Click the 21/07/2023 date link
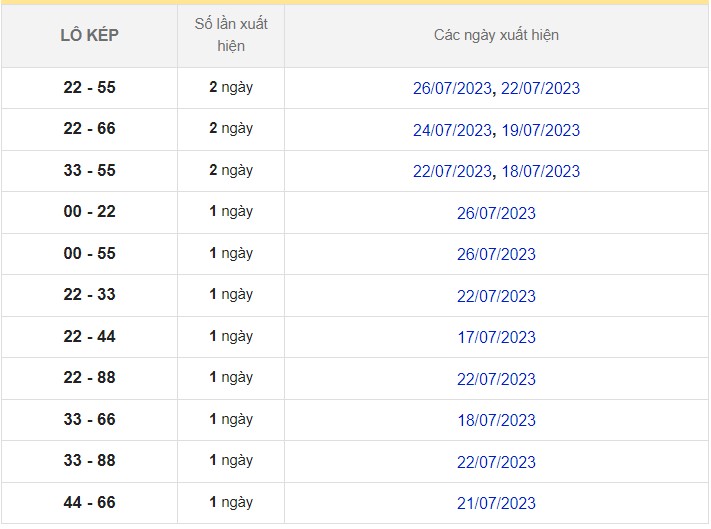Image resolution: width=711 pixels, height=529 pixels. coord(496,503)
